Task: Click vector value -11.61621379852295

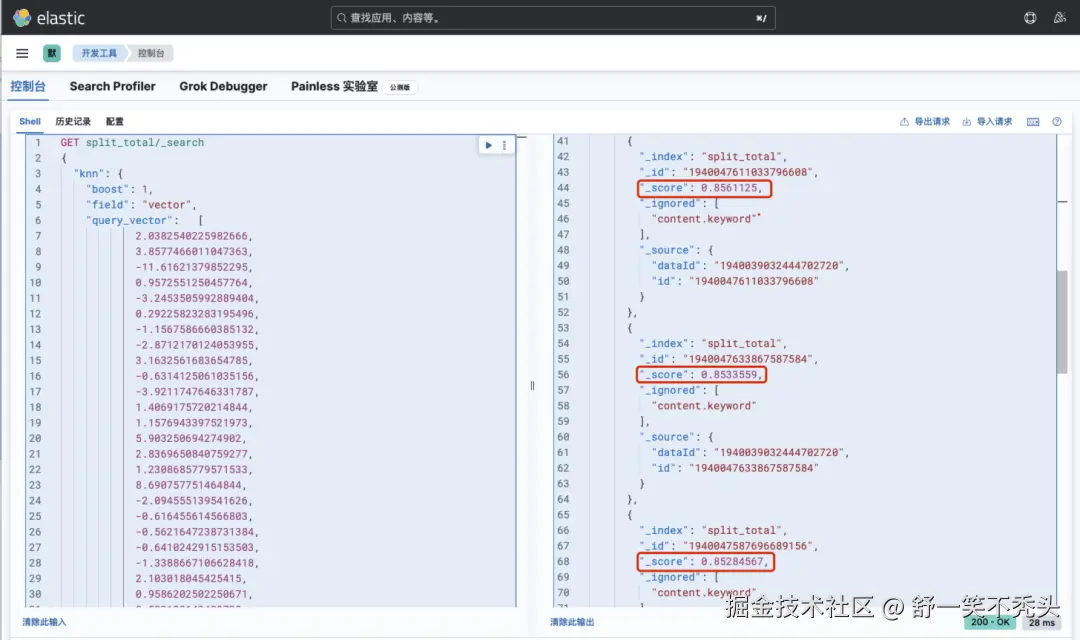Action: tap(194, 267)
